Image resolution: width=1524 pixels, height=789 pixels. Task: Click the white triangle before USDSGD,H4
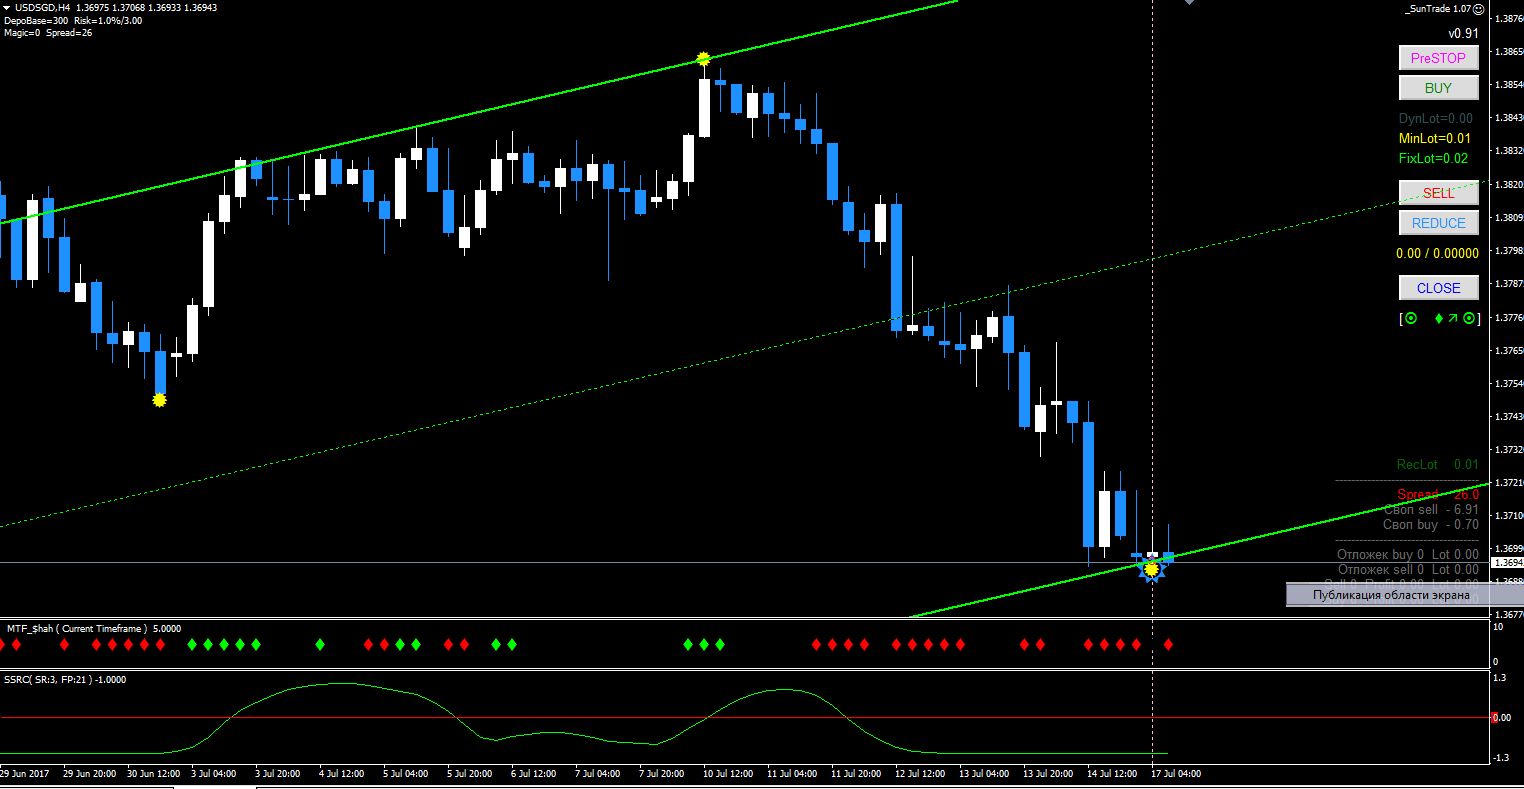pos(7,7)
